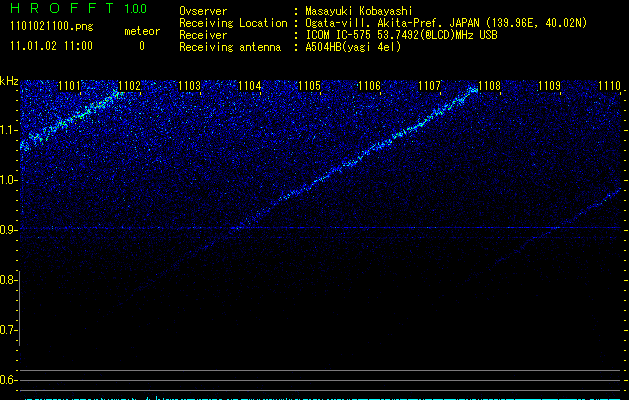Click the Ovserver field label

pos(203,11)
